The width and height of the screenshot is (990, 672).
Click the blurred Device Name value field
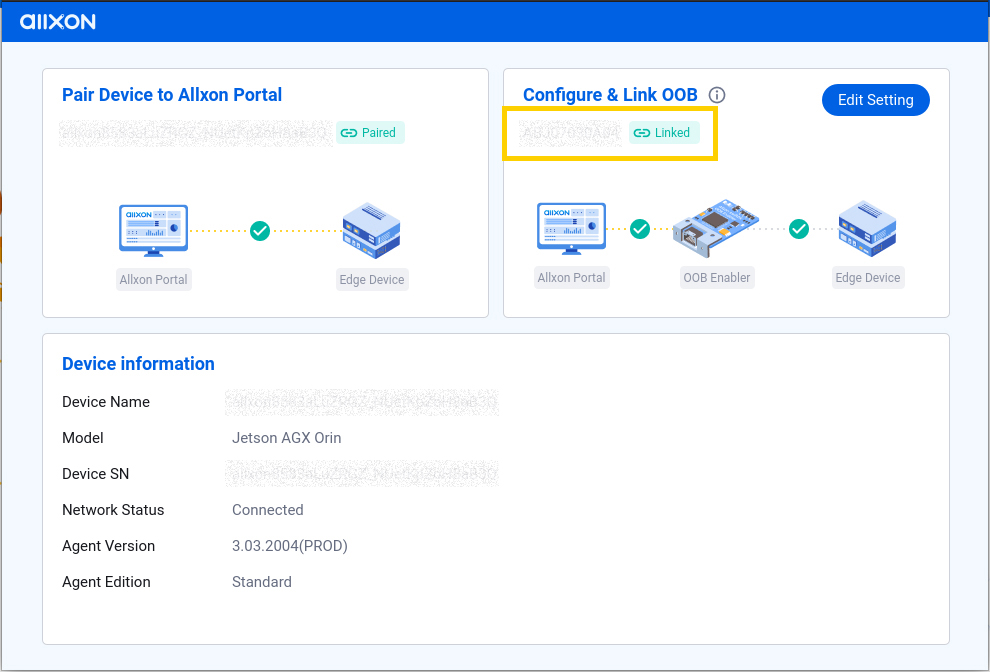362,401
